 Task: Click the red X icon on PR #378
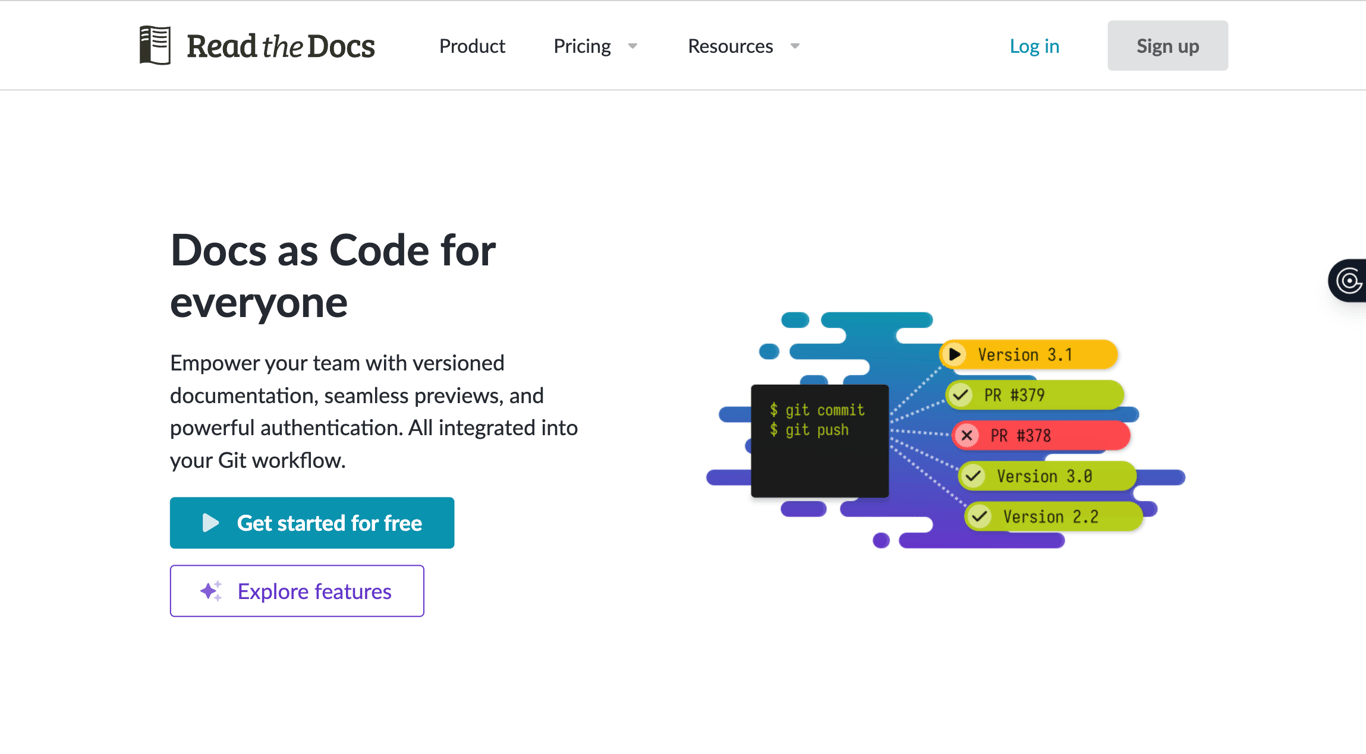[967, 436]
